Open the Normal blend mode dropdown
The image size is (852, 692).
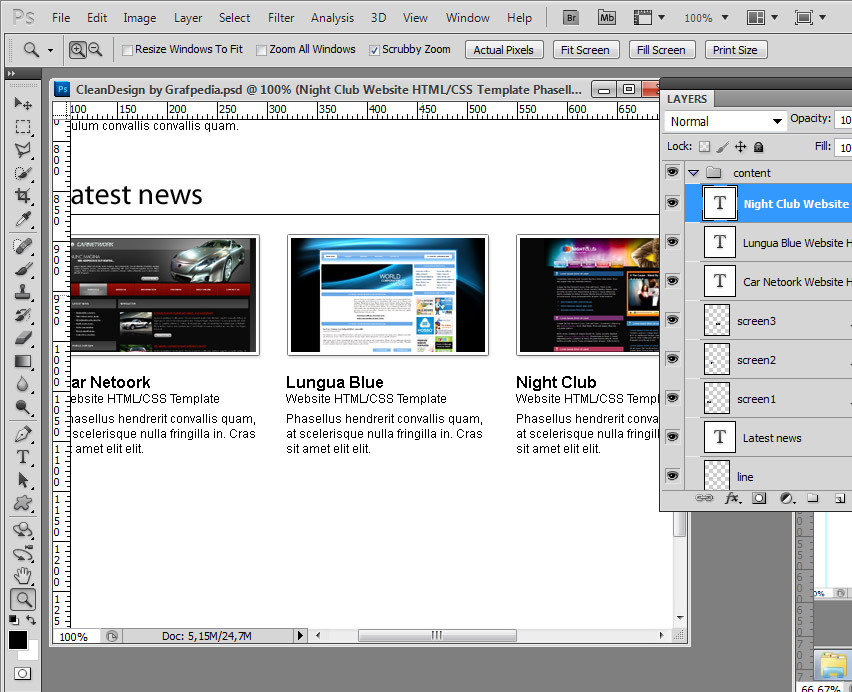click(x=724, y=121)
